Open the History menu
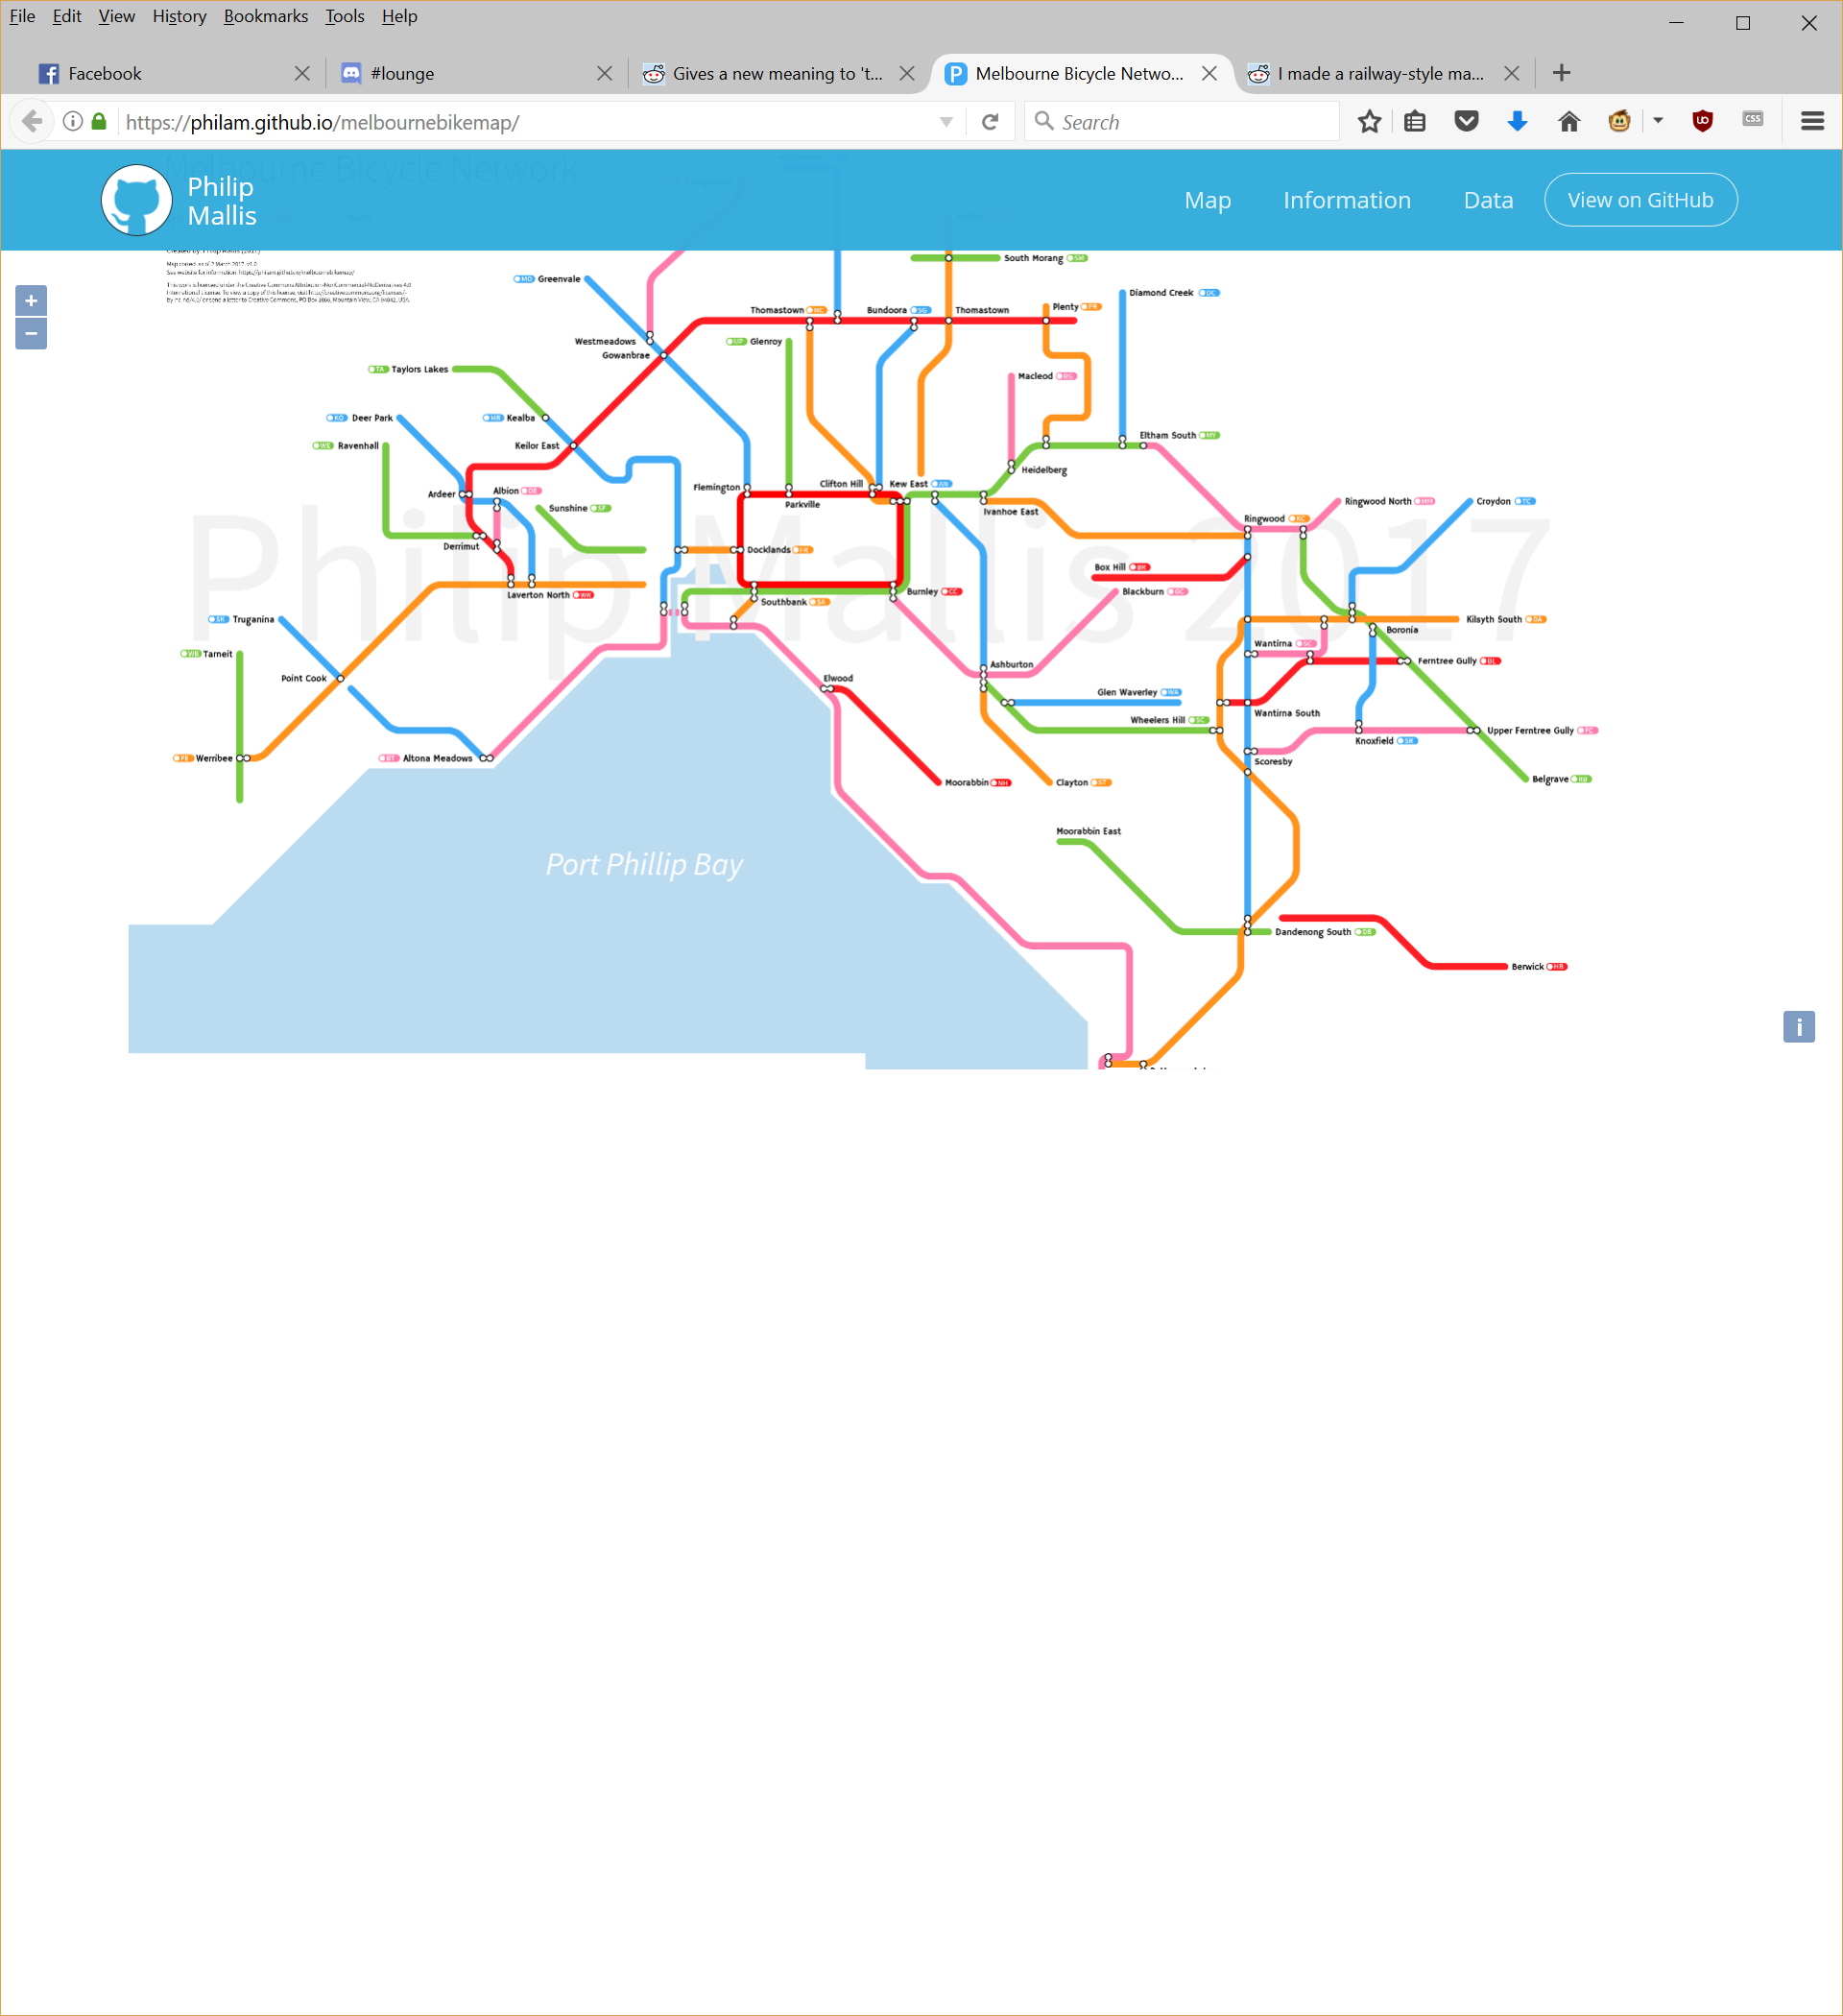Image resolution: width=1843 pixels, height=2016 pixels. (x=179, y=16)
